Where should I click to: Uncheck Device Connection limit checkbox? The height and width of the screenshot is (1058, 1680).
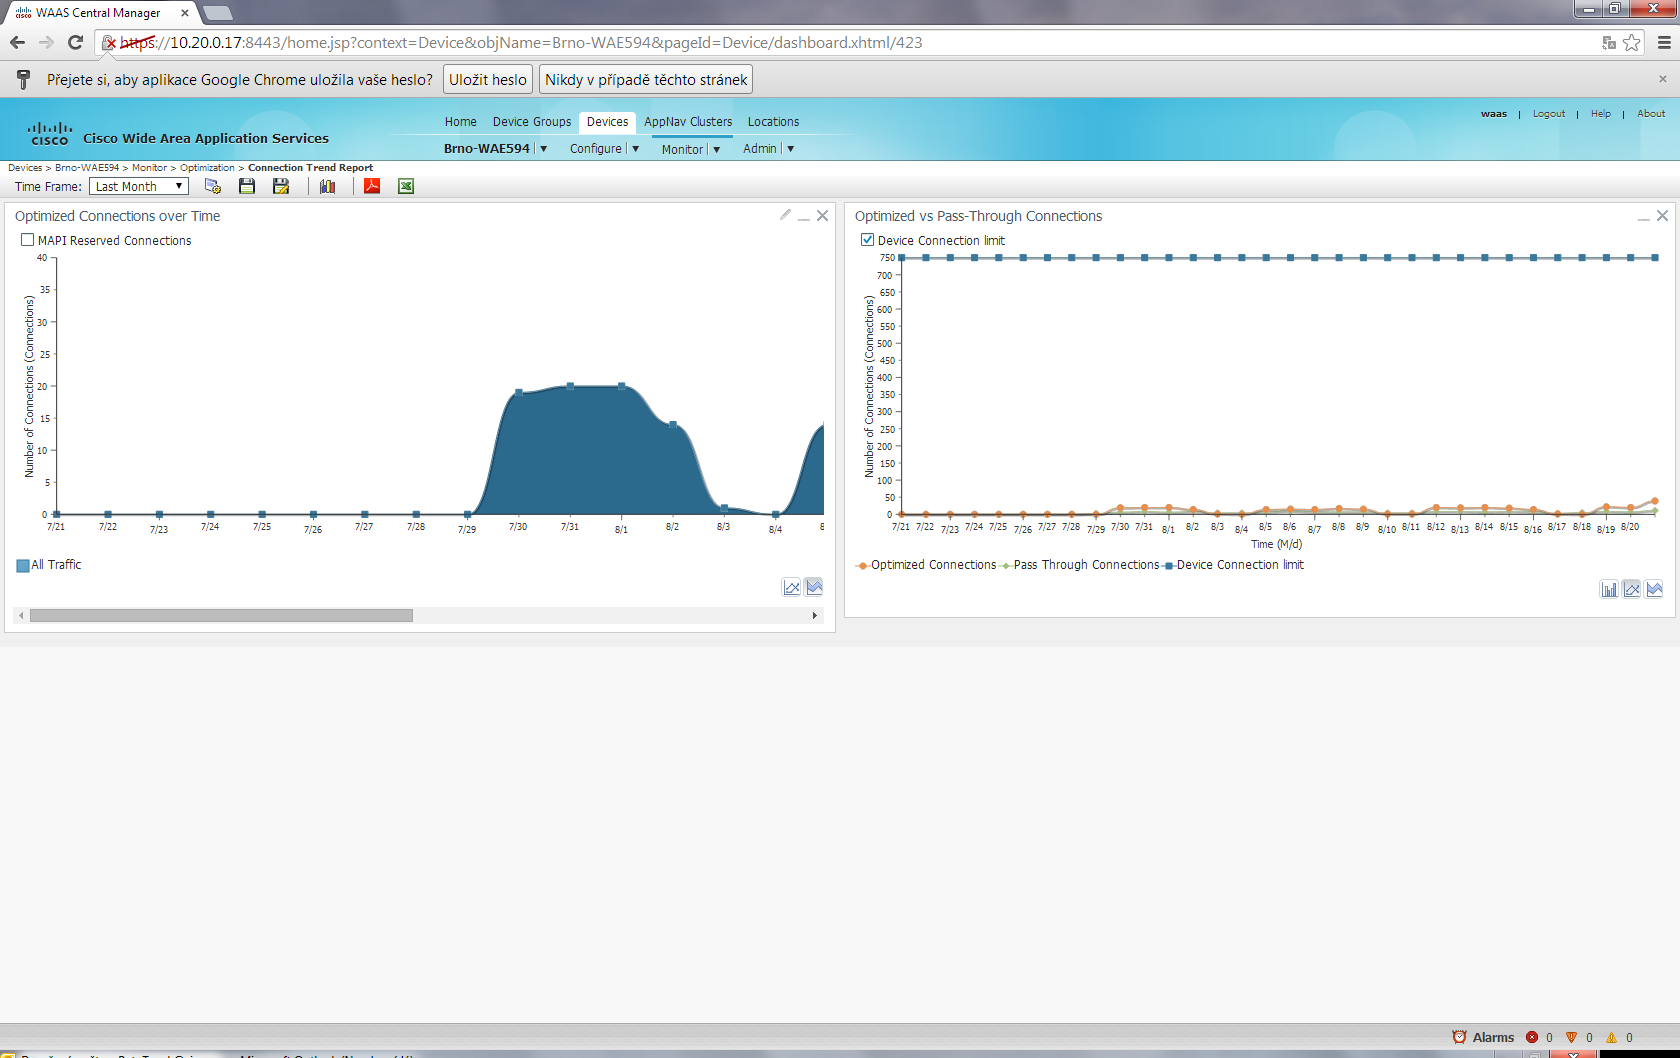(868, 240)
